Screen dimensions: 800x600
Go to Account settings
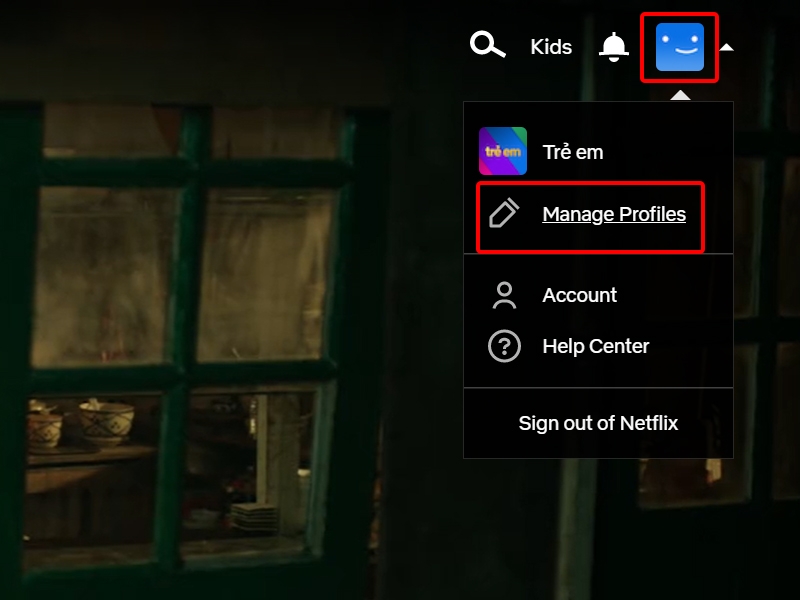coord(580,295)
